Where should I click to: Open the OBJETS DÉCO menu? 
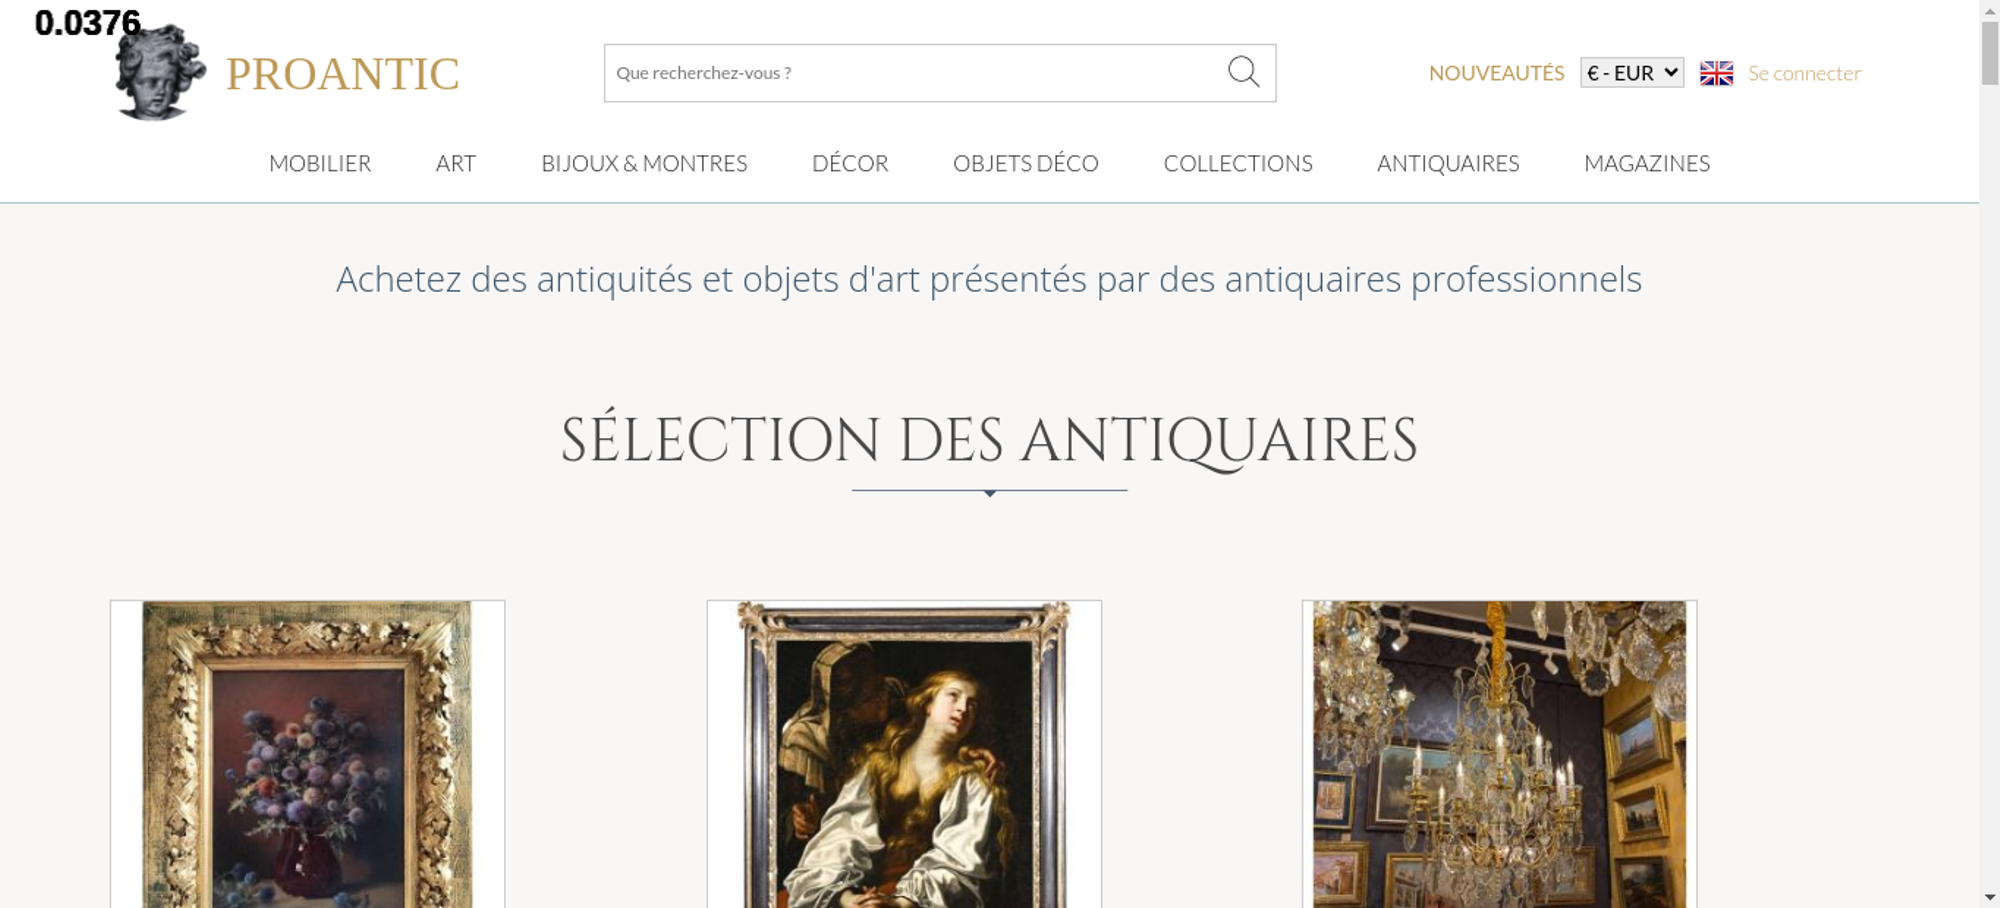point(1026,164)
